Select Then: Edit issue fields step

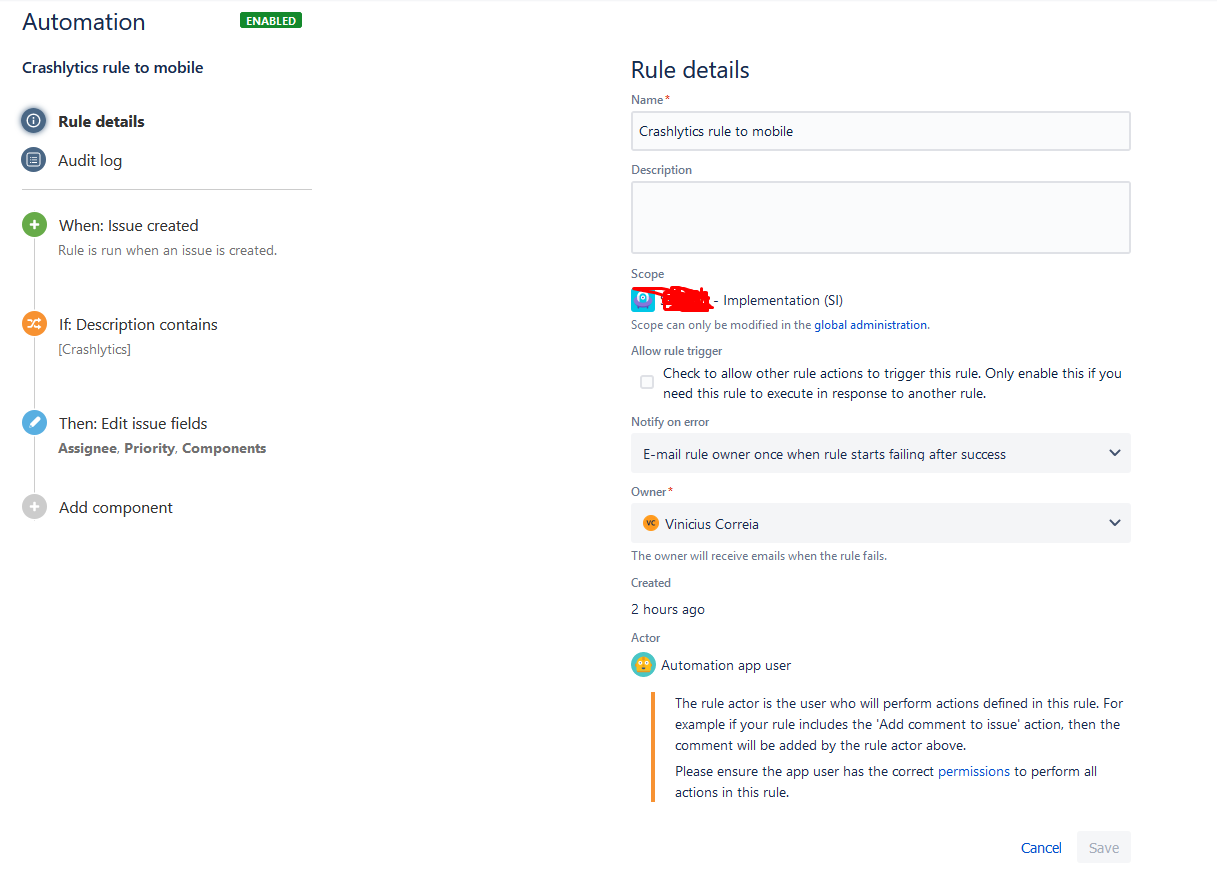pos(133,423)
